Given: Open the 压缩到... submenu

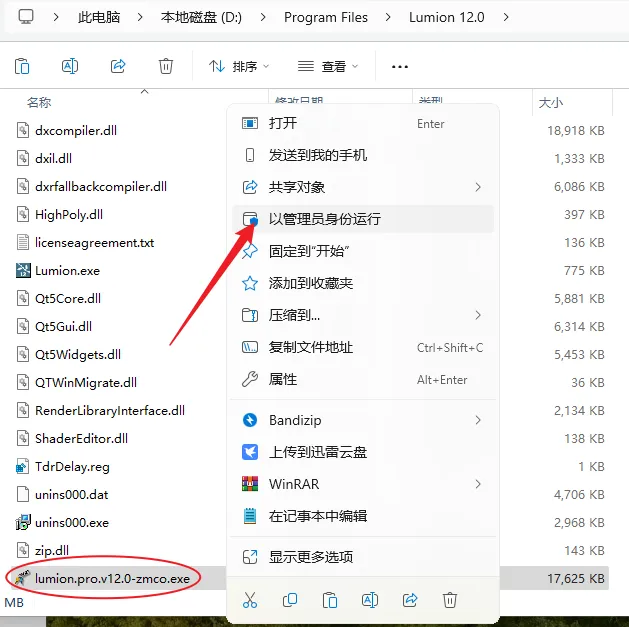Looking at the screenshot, I should 363,315.
